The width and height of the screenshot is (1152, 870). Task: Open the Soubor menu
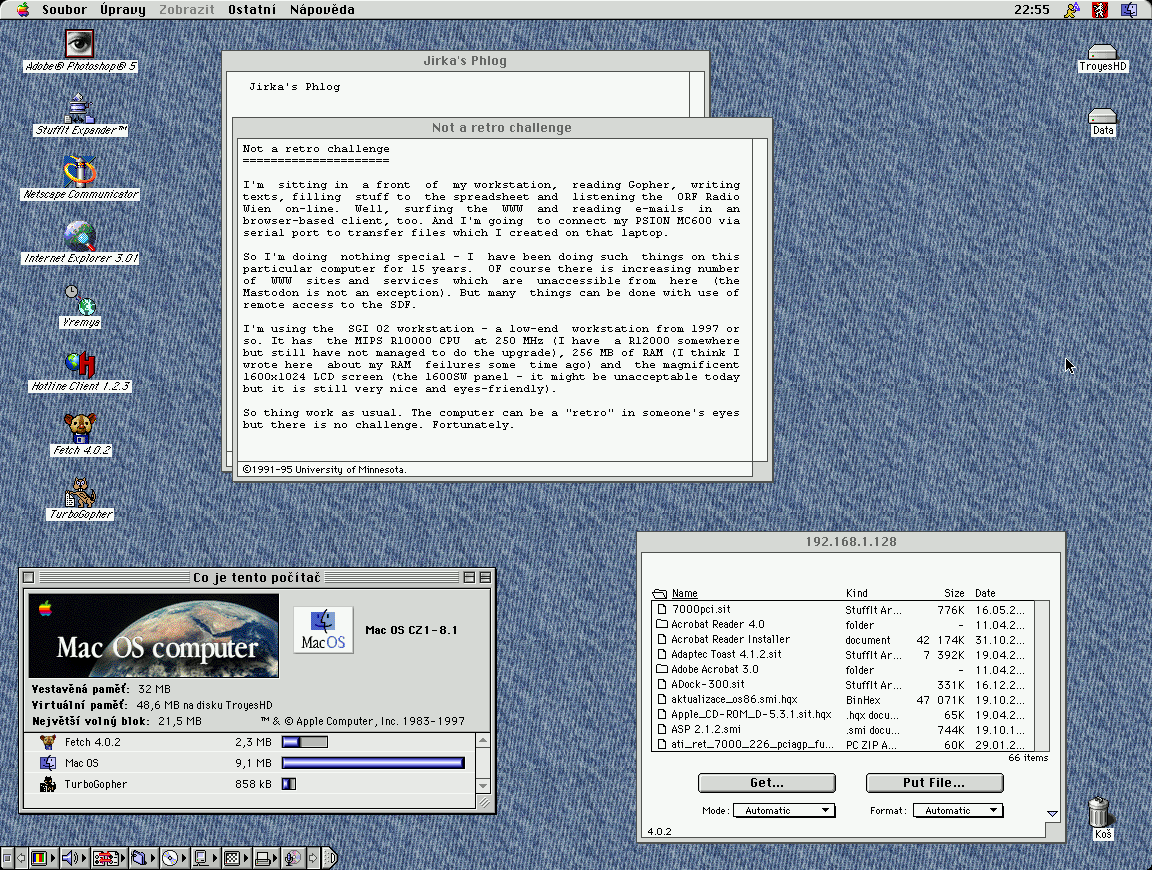point(64,9)
